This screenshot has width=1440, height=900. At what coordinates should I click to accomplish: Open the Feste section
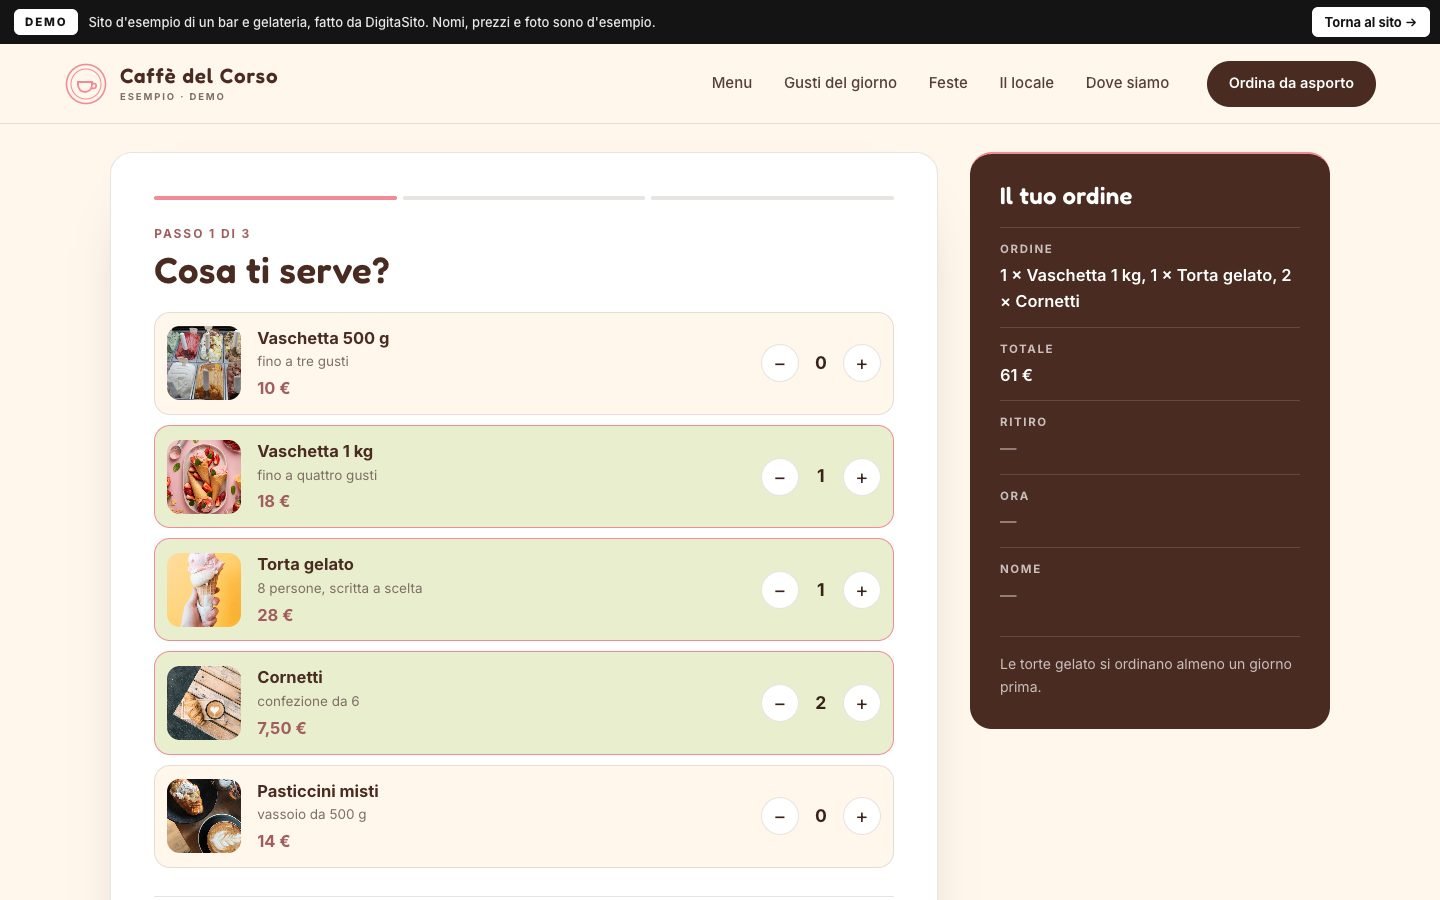point(948,83)
